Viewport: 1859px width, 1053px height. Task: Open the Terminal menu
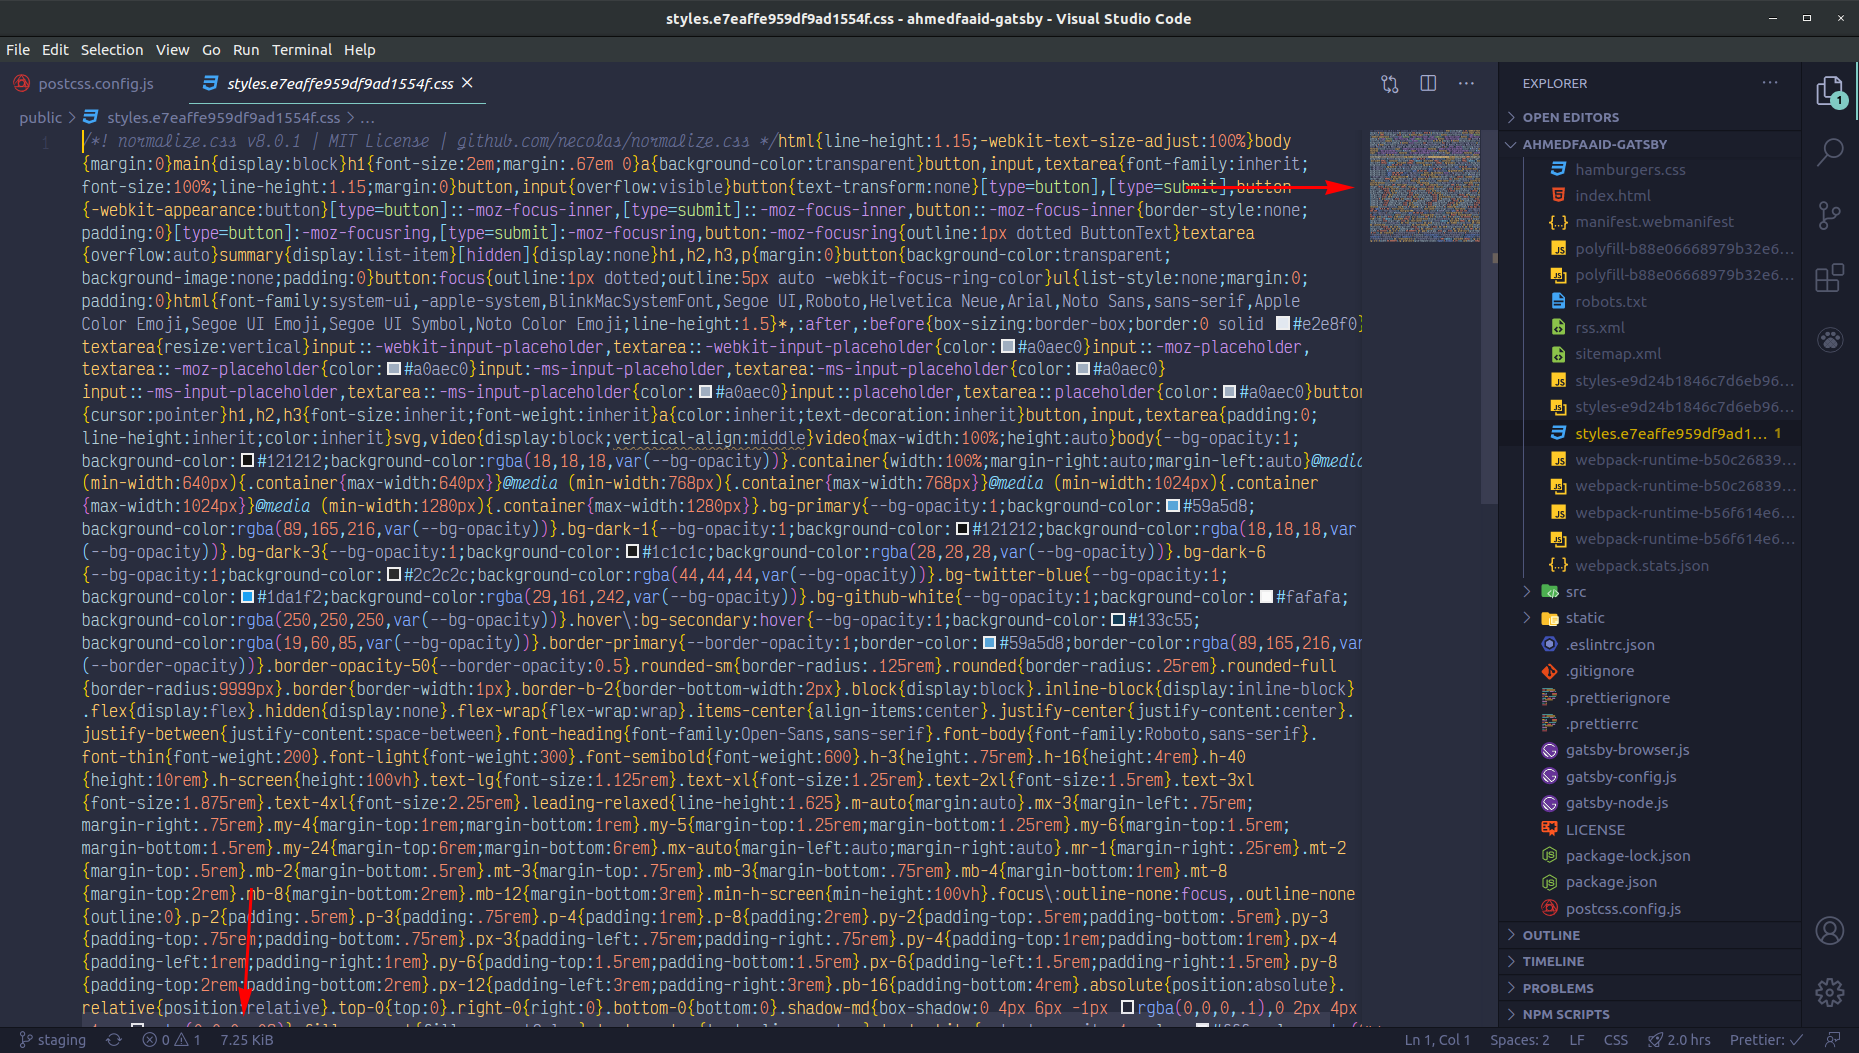[x=301, y=50]
